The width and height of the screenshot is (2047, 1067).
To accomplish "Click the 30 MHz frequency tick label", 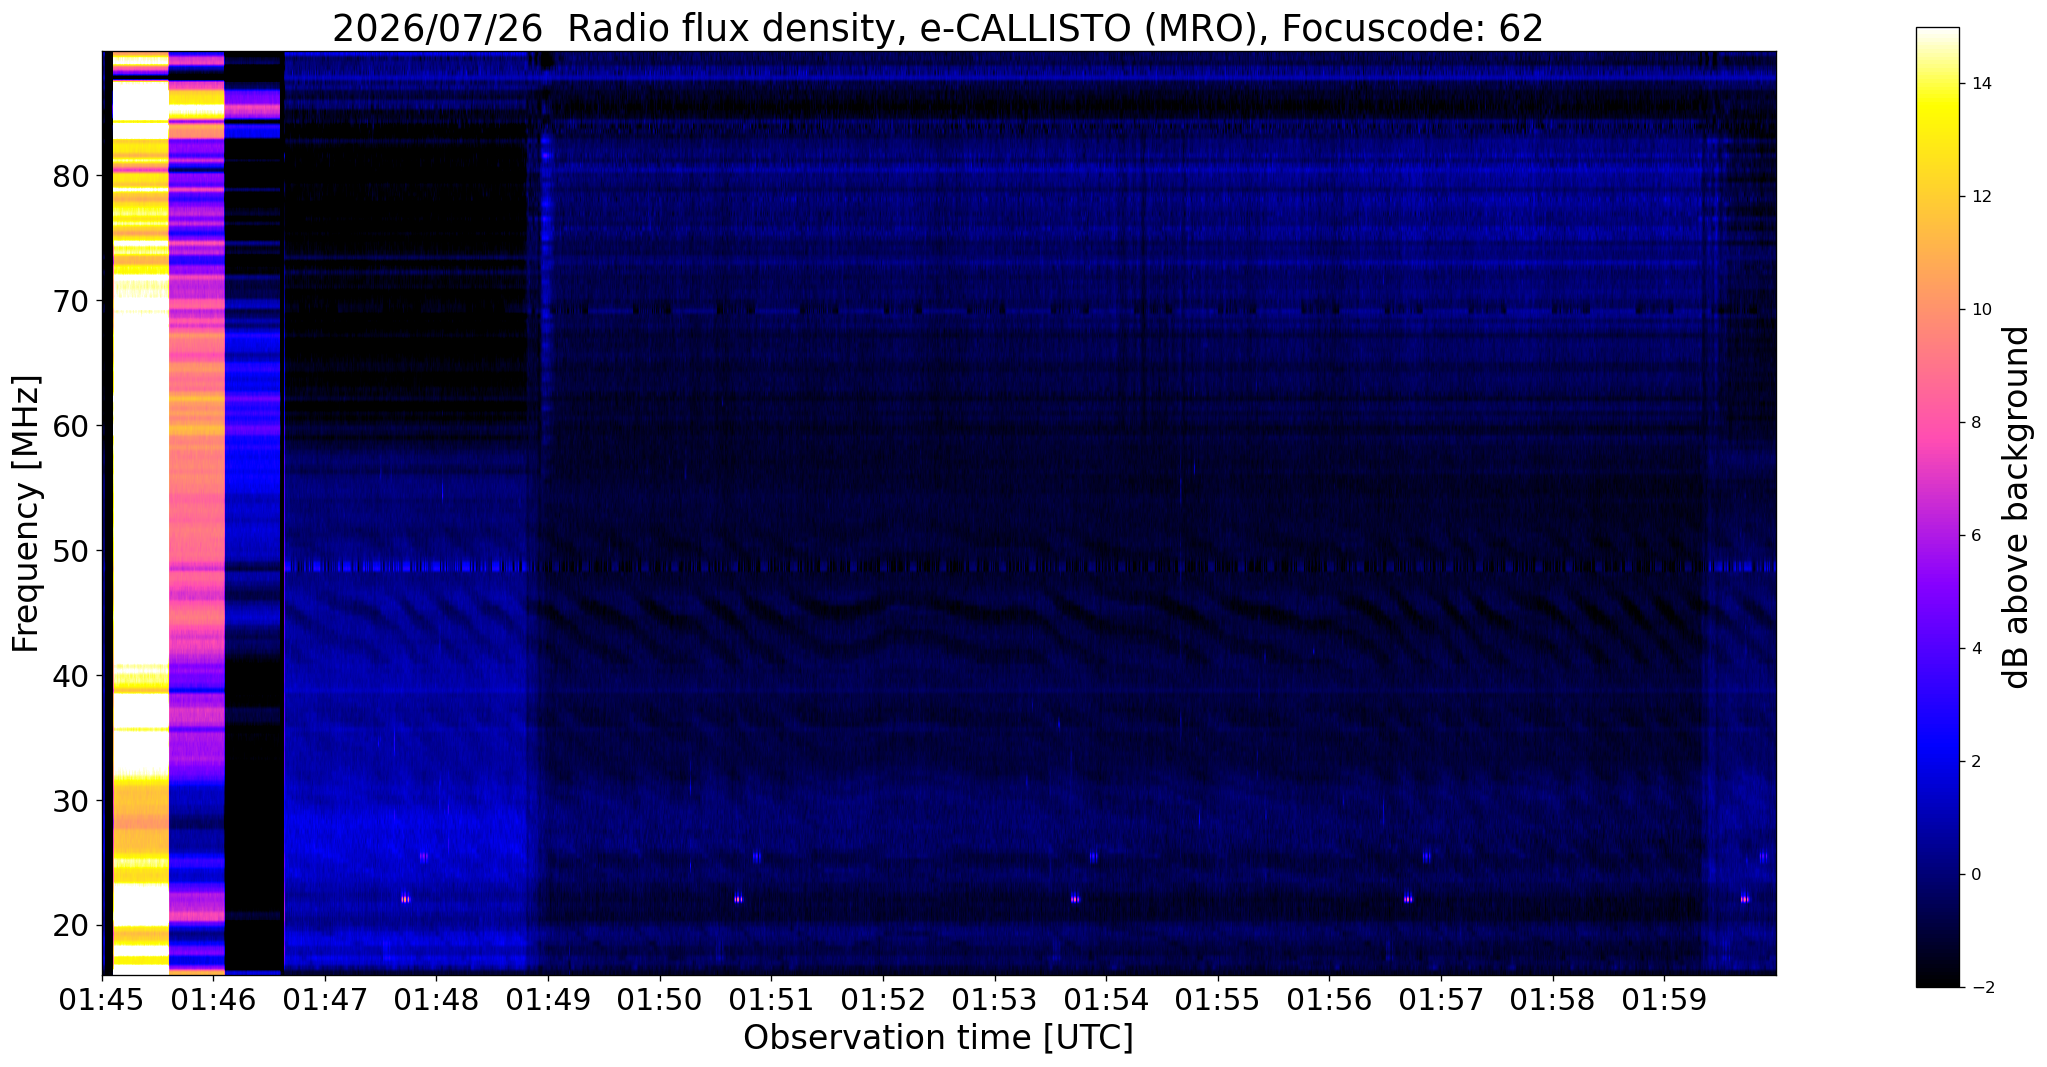I will tap(71, 802).
